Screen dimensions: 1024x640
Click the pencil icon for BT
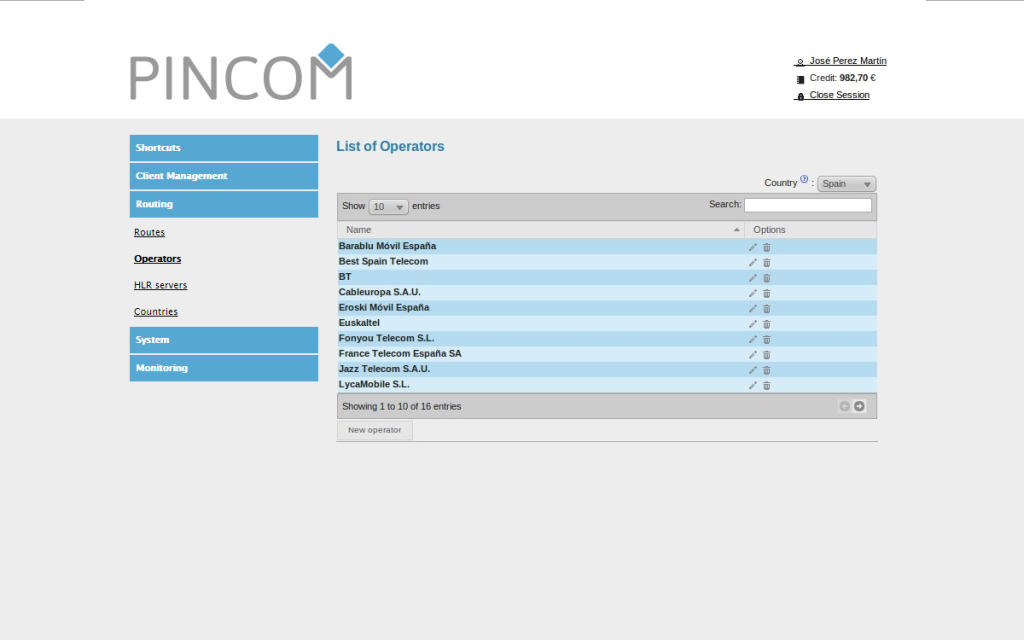tap(752, 278)
